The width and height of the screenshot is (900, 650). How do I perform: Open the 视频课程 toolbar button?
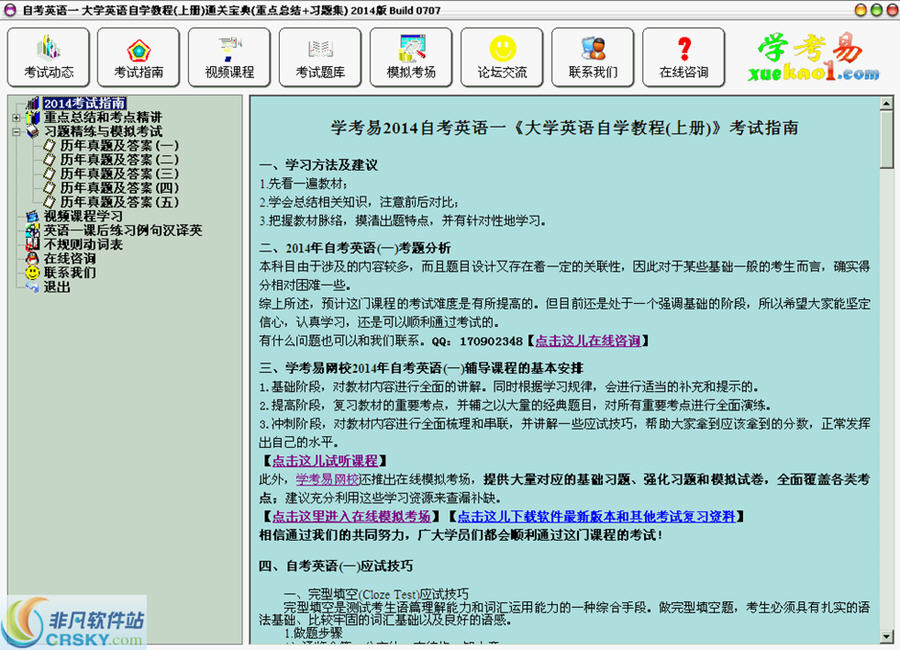point(230,57)
